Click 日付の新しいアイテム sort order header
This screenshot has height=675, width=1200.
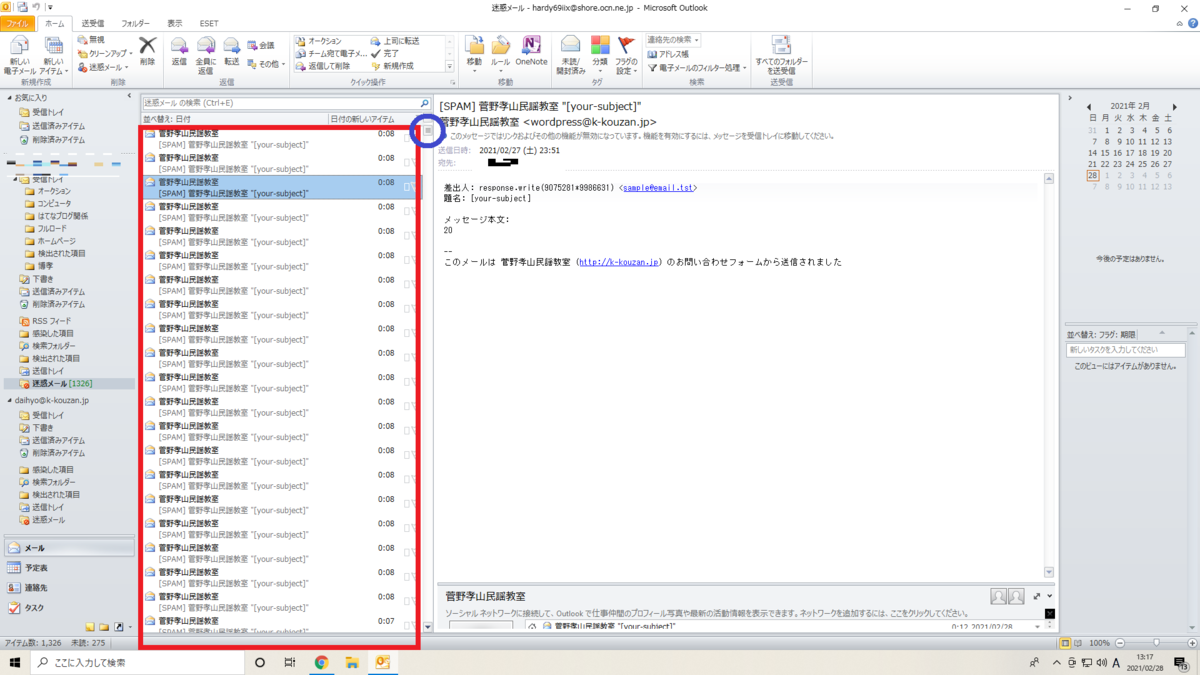(x=364, y=119)
